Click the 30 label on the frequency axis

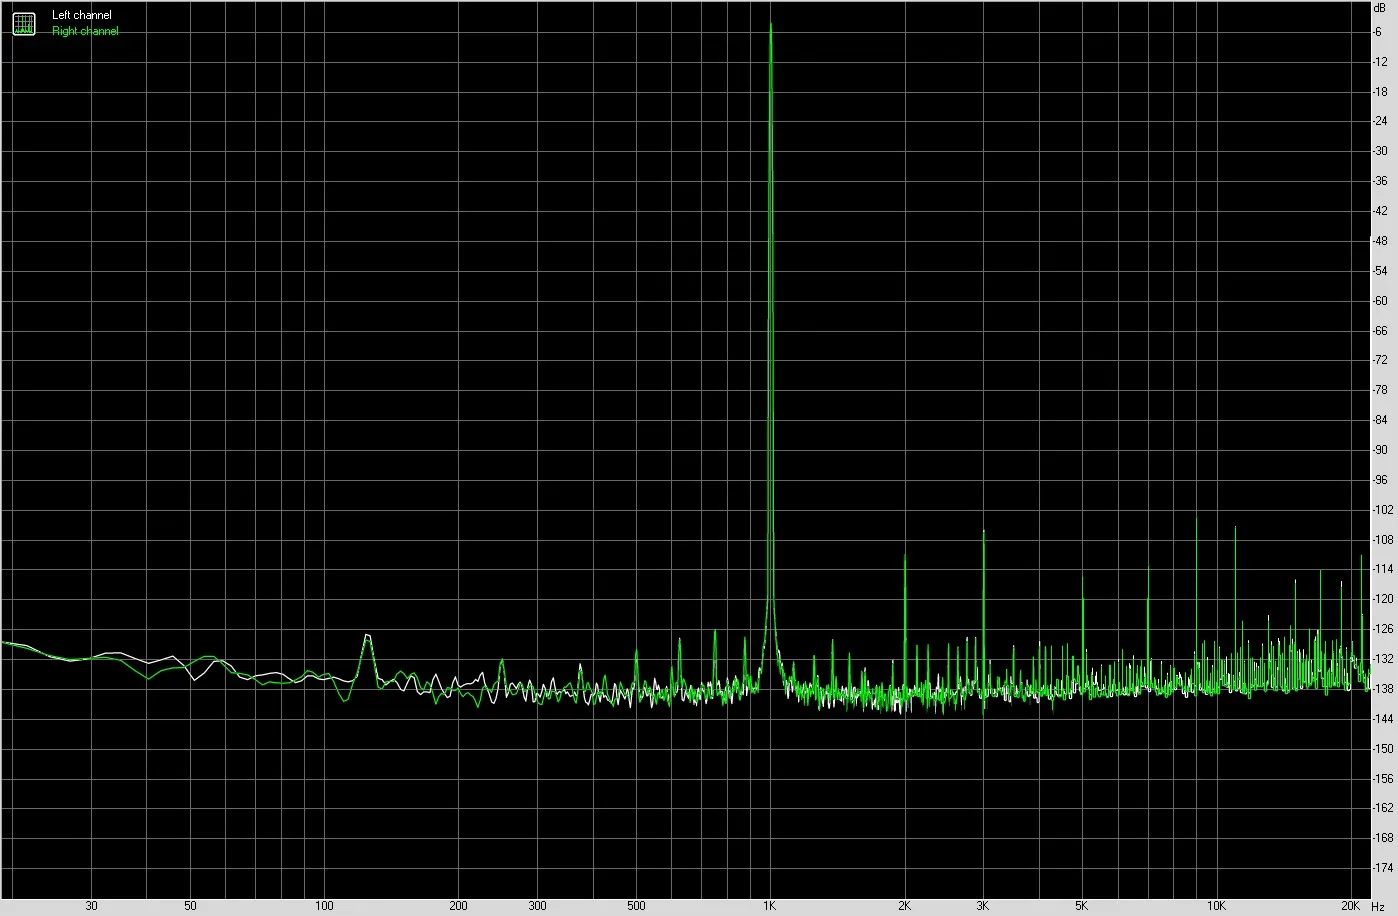point(91,906)
